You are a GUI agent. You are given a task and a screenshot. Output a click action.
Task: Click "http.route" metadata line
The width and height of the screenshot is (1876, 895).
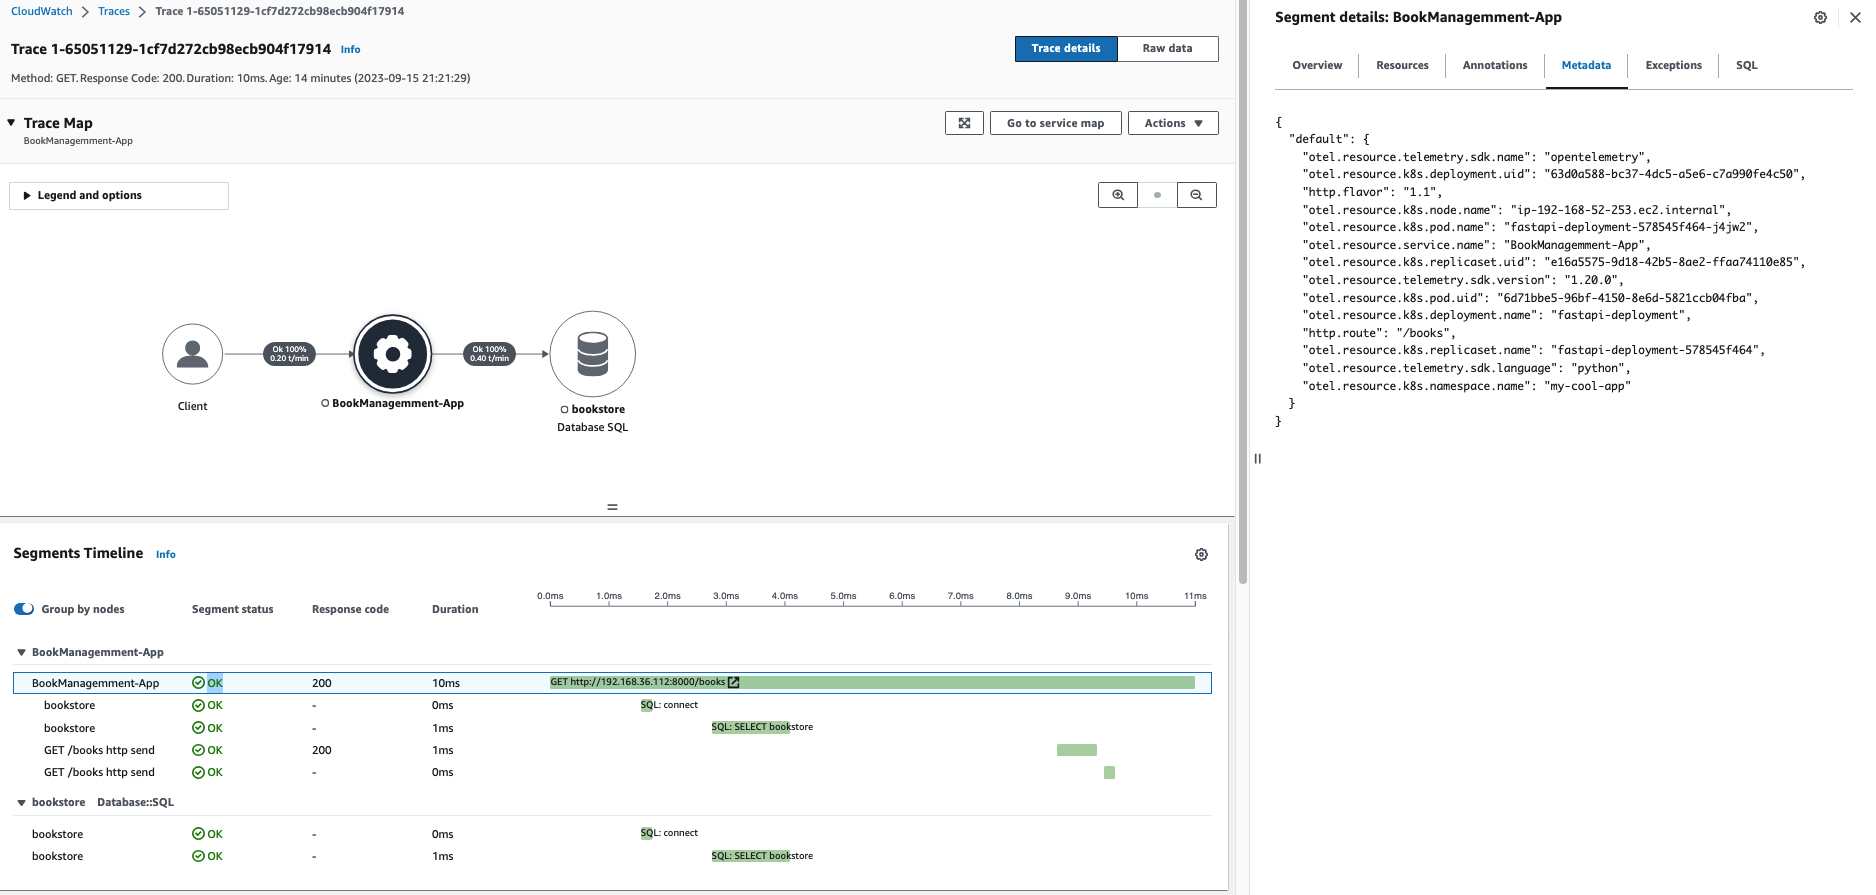(1379, 333)
